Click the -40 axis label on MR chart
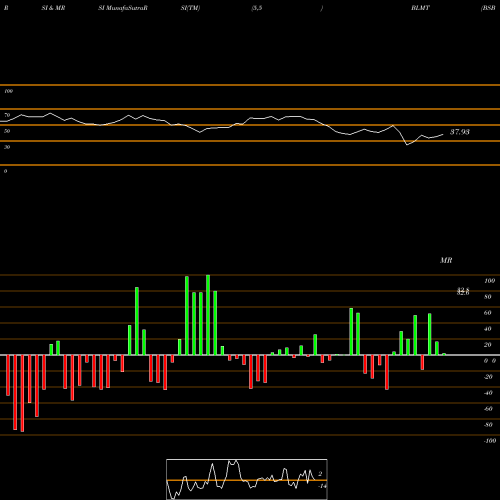Screen dimensions: 500x500 (x=488, y=393)
